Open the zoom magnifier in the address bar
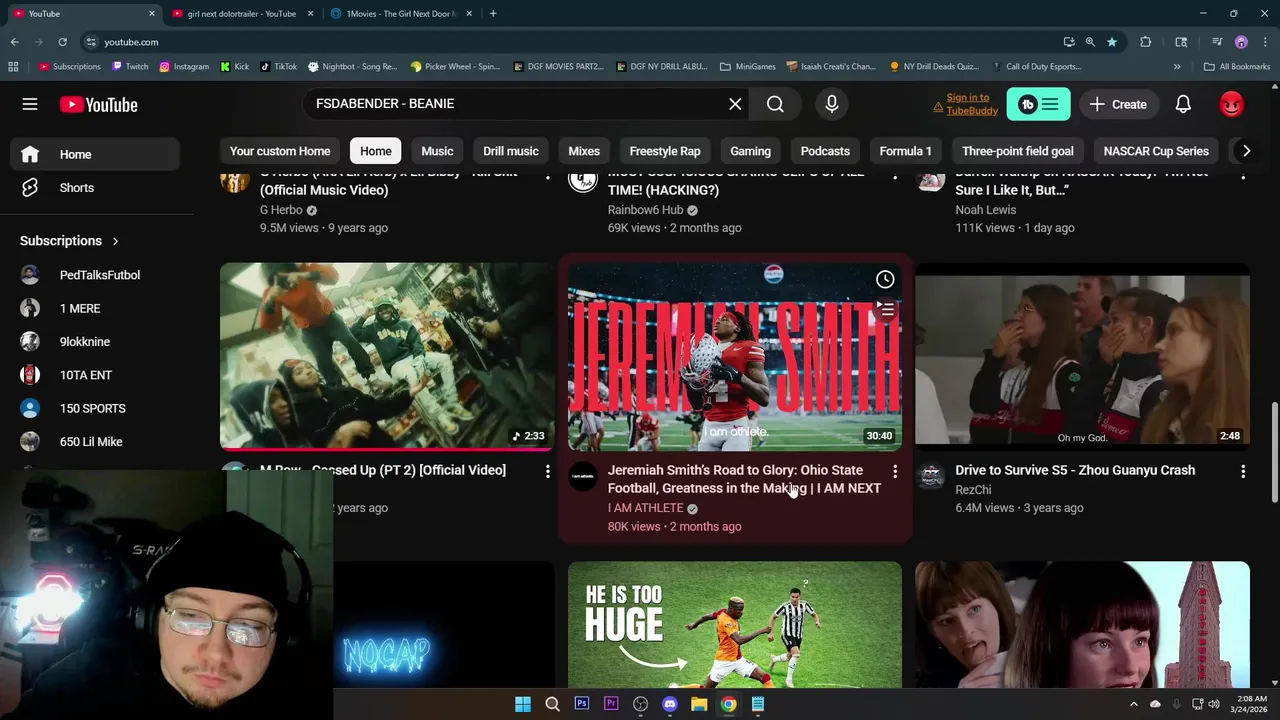This screenshot has height=720, width=1280. point(1090,42)
